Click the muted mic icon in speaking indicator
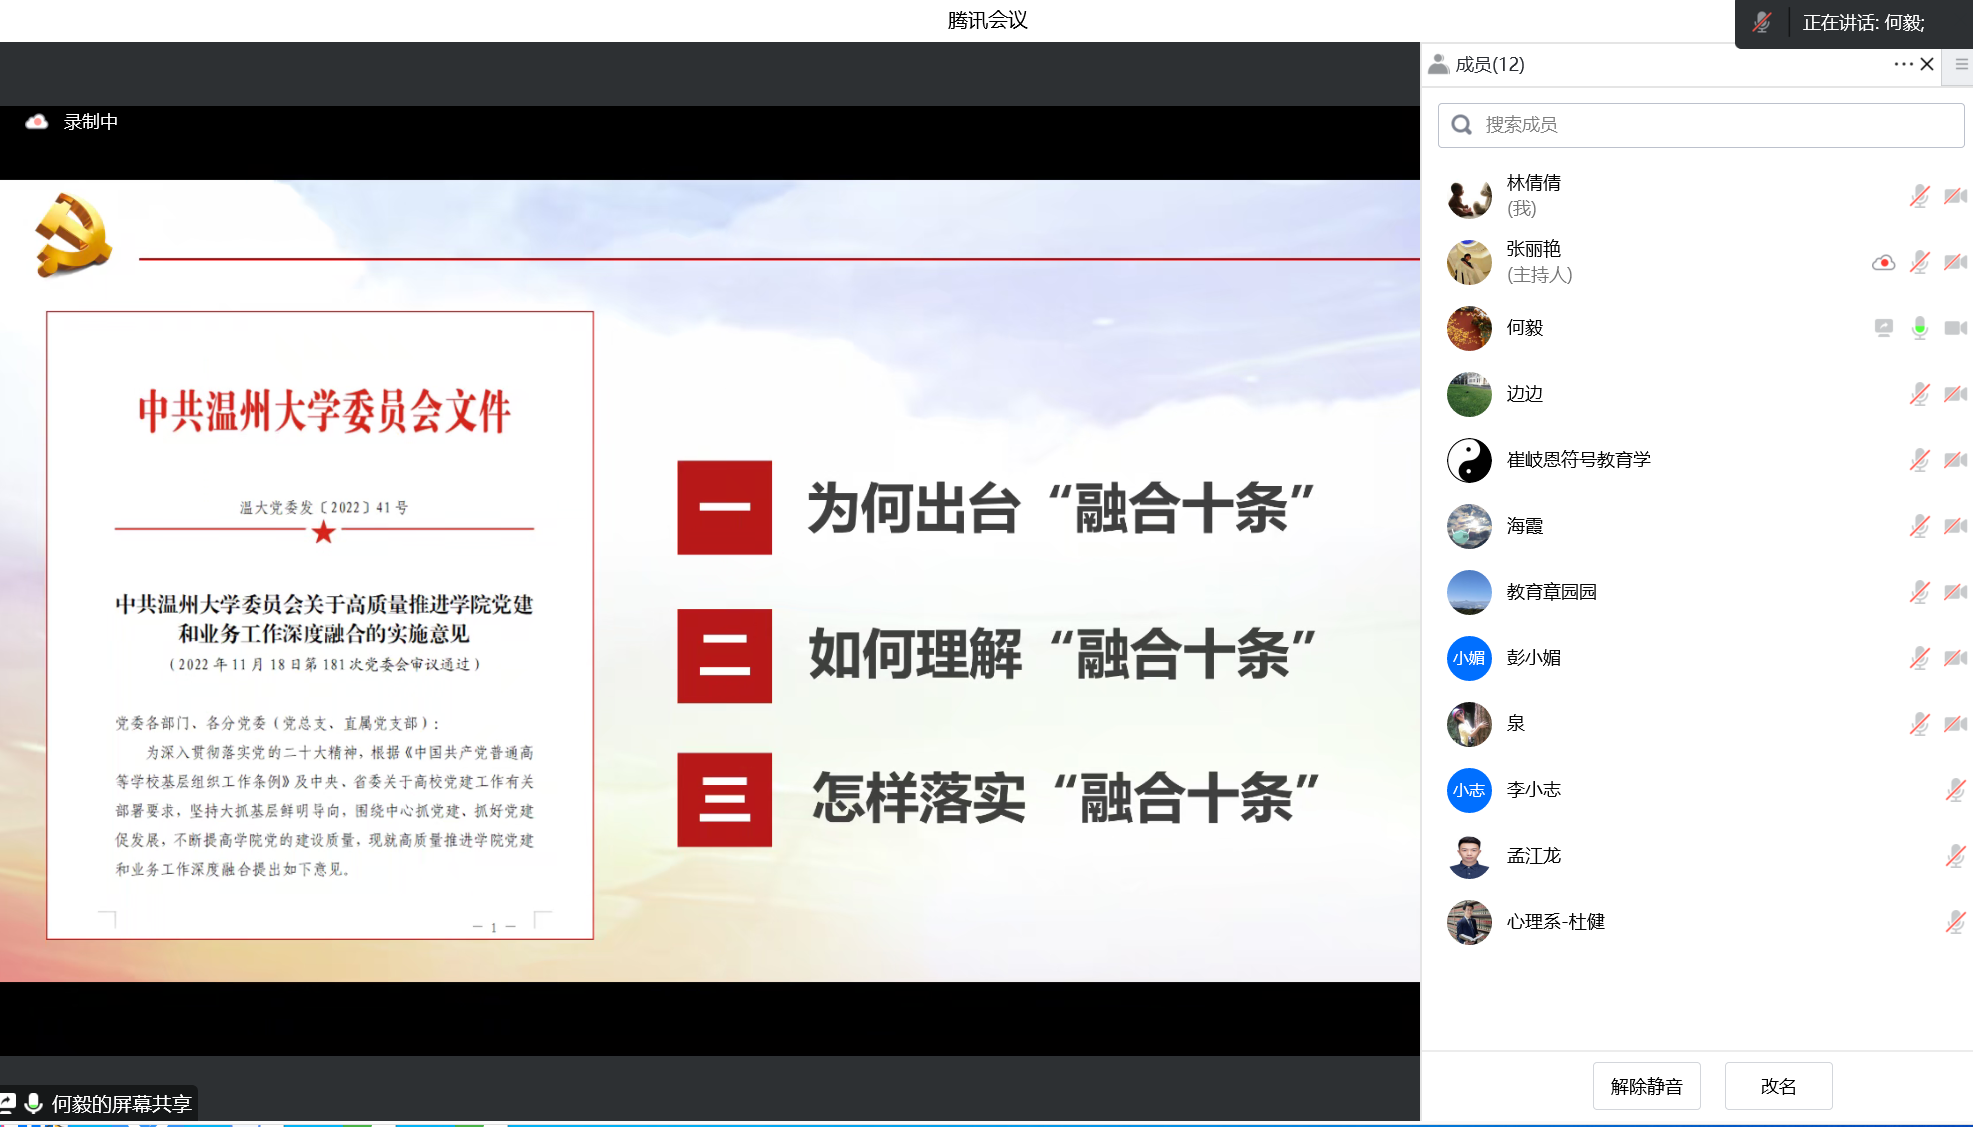Image resolution: width=1973 pixels, height=1127 pixels. coord(1762,23)
